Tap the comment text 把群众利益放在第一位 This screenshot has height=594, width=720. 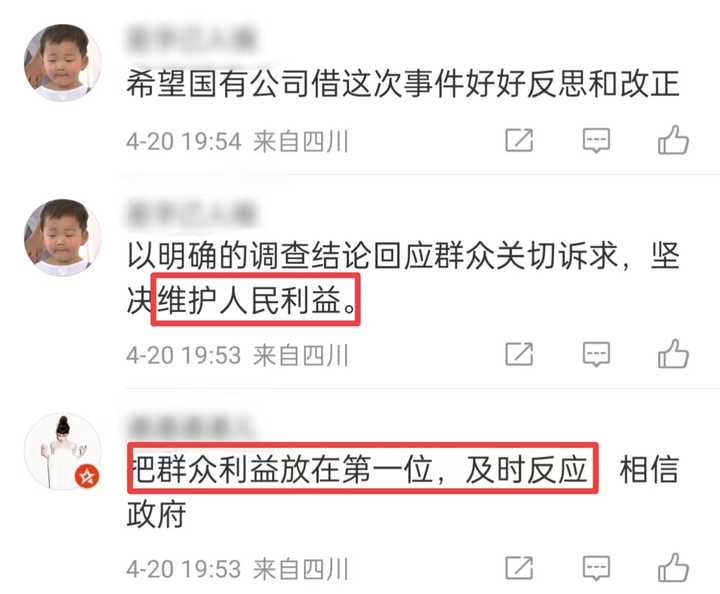[363, 469]
